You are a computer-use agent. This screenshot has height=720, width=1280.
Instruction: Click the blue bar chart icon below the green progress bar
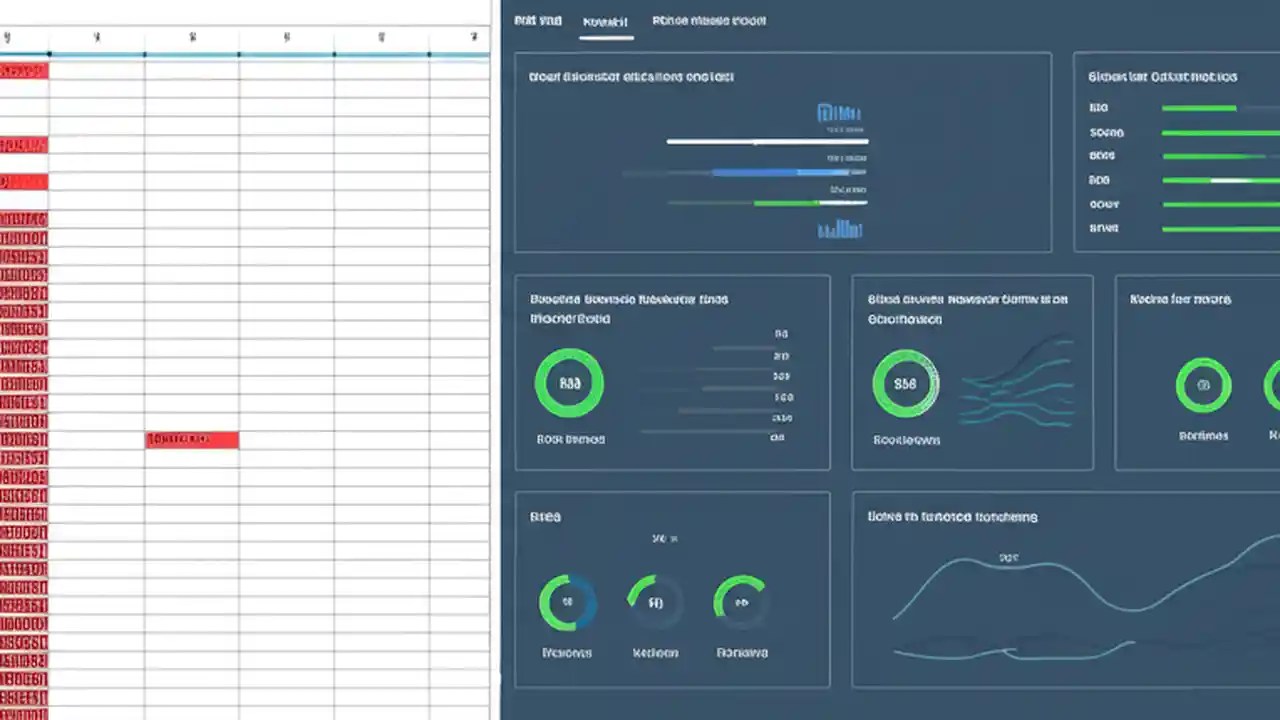[839, 229]
